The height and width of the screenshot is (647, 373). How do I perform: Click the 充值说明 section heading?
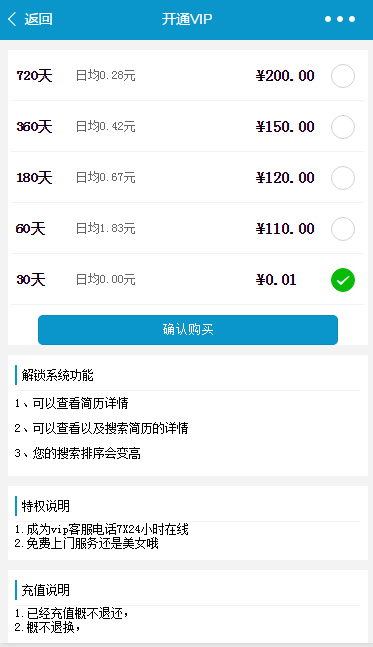tap(45, 590)
